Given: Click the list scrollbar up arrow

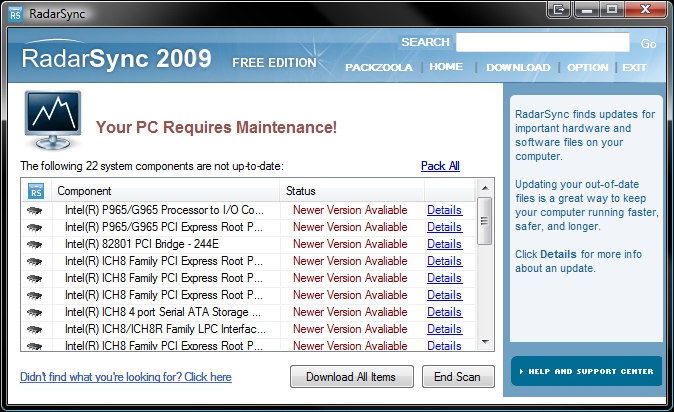Looking at the screenshot, I should coord(485,188).
